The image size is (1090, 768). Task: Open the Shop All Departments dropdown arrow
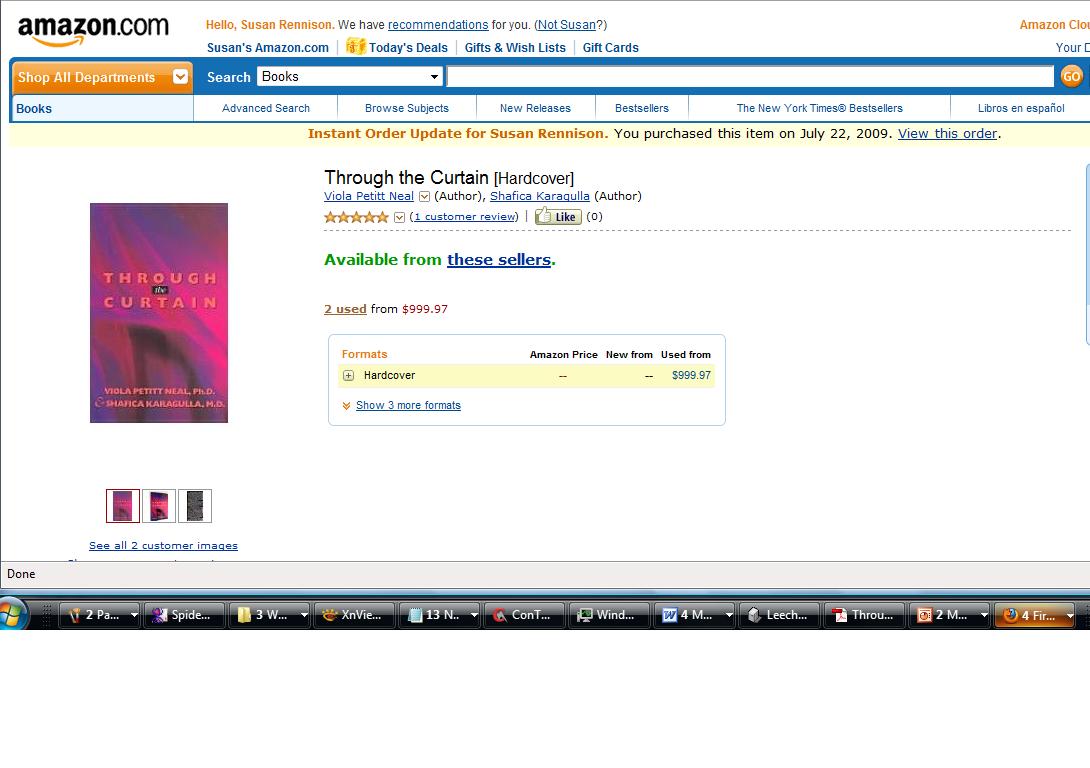[x=180, y=76]
